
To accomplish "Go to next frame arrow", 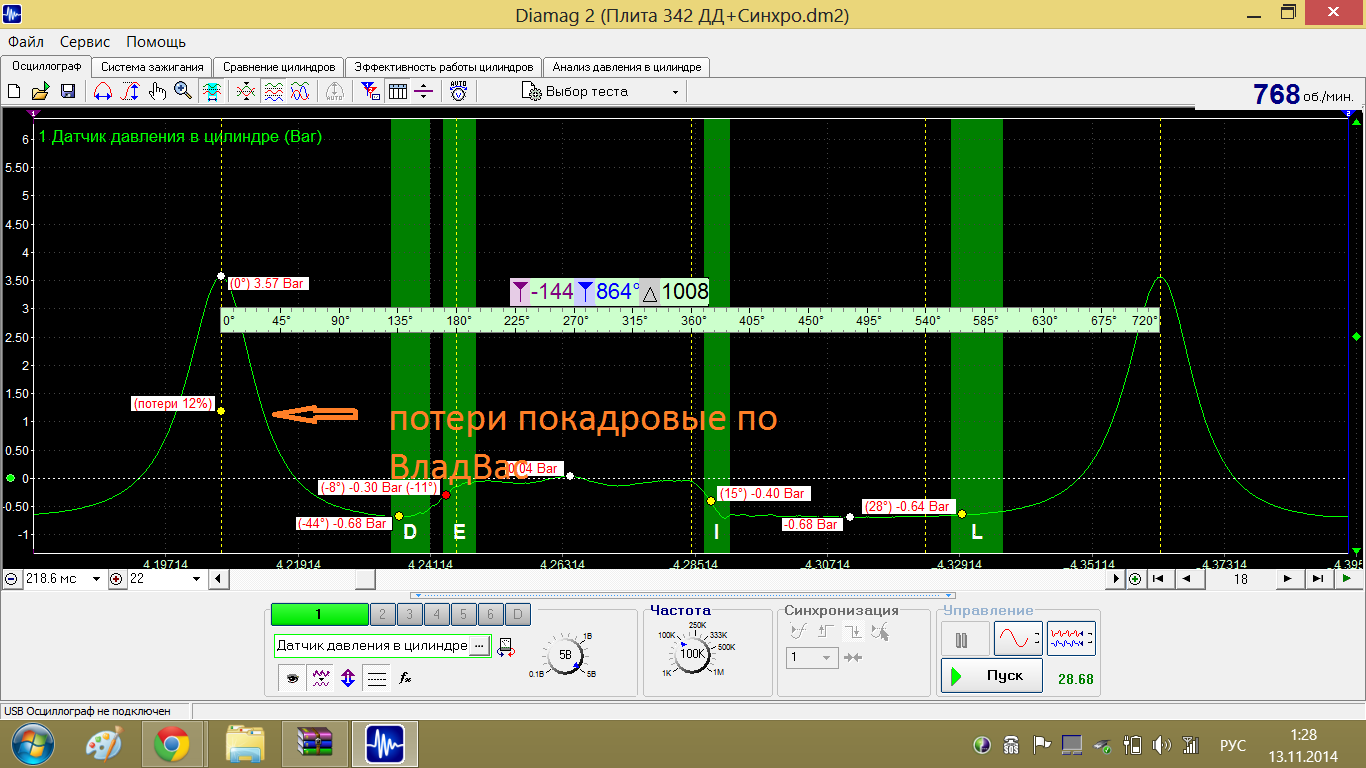I will coord(1290,578).
